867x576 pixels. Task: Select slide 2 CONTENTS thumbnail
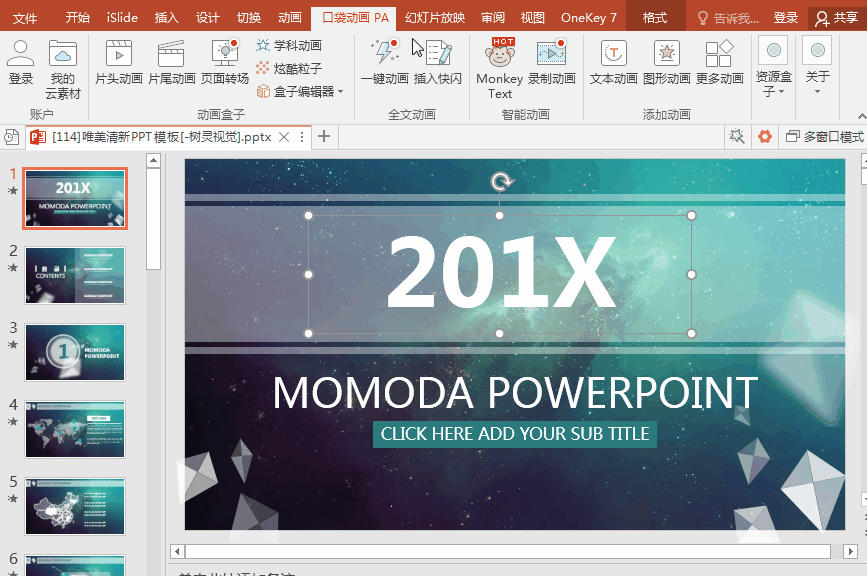[x=75, y=275]
